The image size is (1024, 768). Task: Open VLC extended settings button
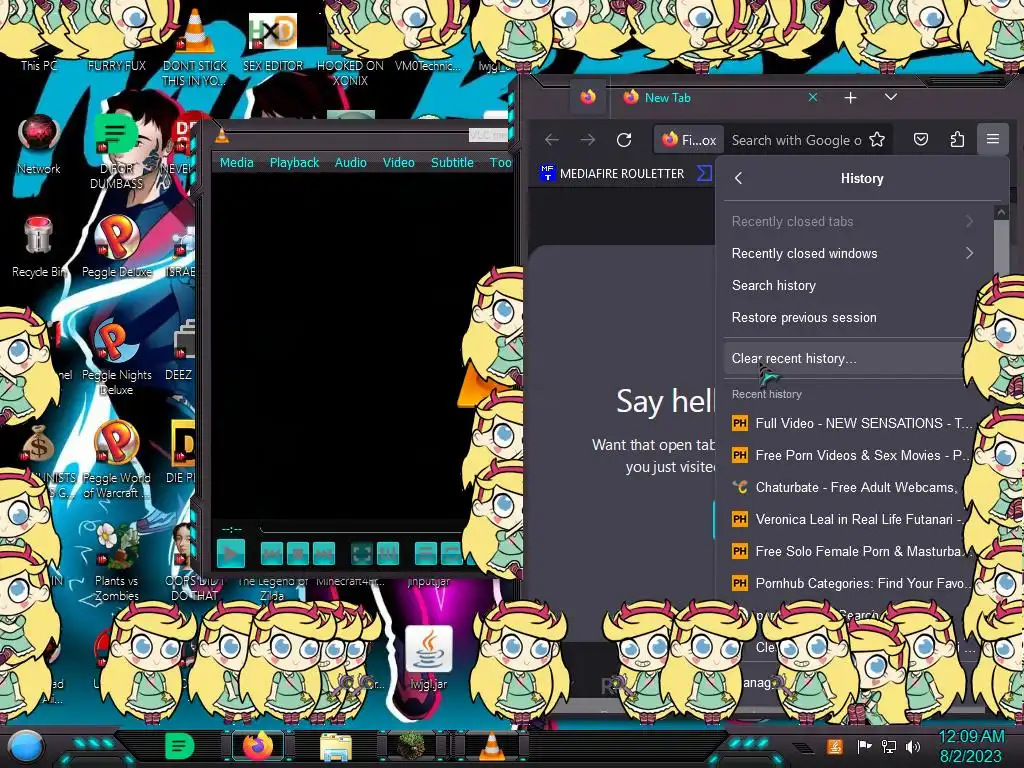[x=388, y=554]
